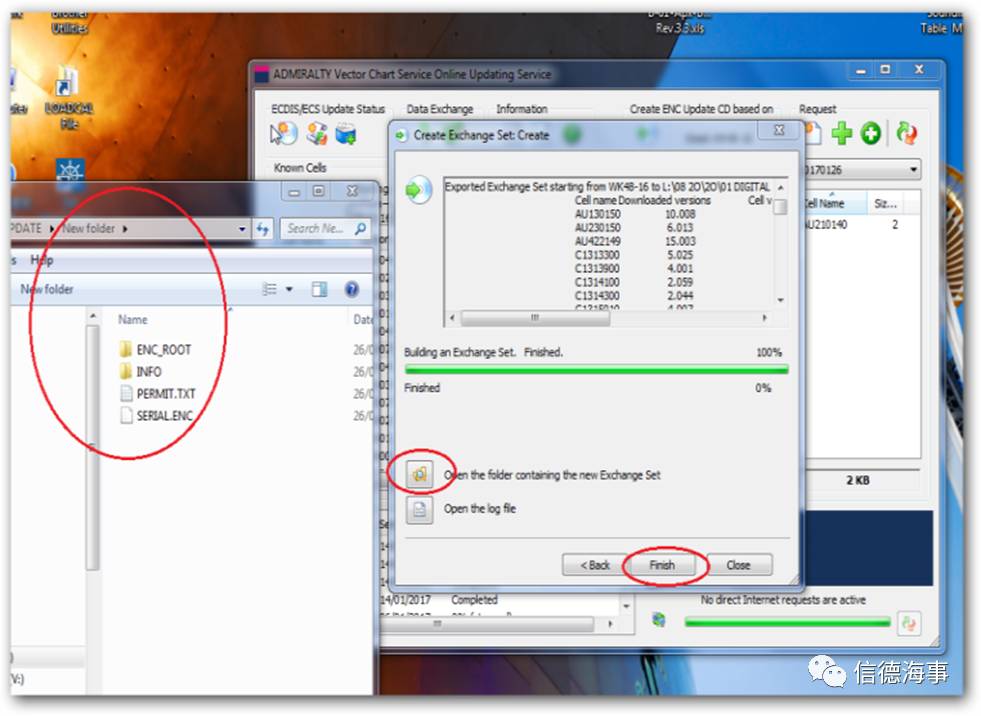Viewport: 981px width, 716px height.
Task: Click the horizontal scrollbar thumb in exported cells list
Action: (x=535, y=318)
